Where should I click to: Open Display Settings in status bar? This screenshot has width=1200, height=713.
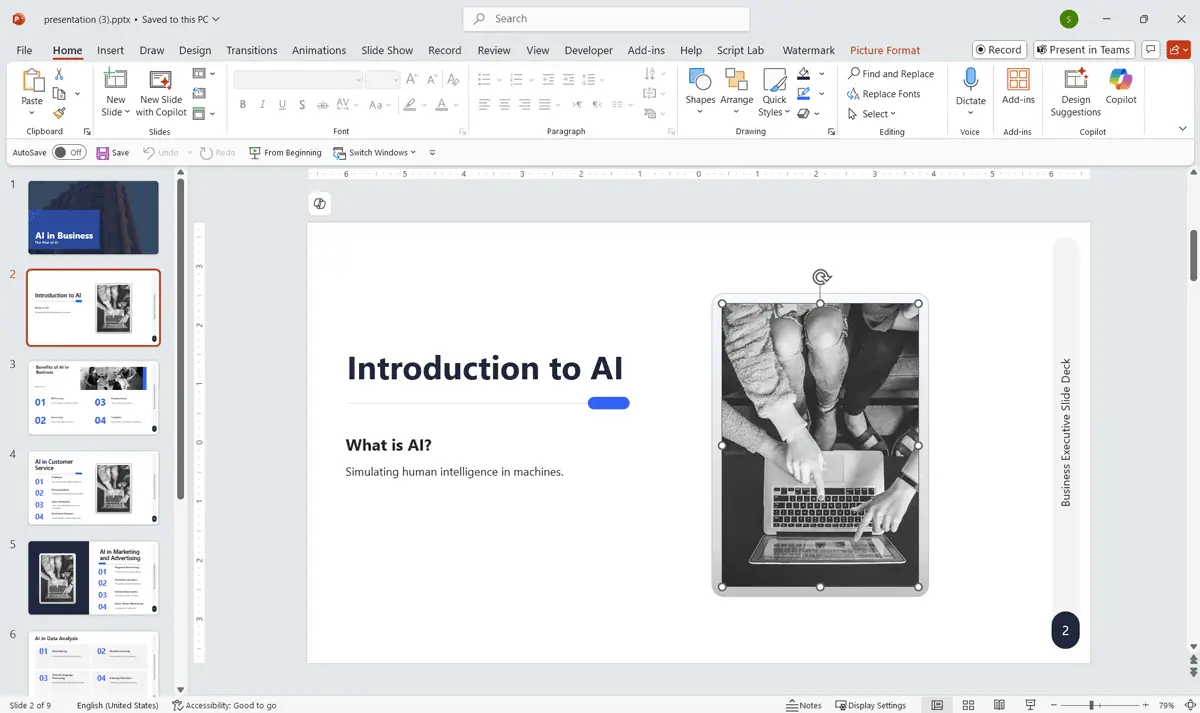[x=870, y=705]
